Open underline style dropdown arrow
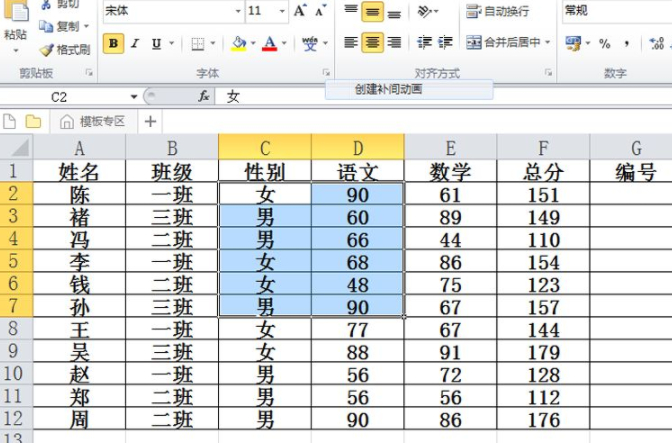This screenshot has height=443, width=672. (171, 43)
